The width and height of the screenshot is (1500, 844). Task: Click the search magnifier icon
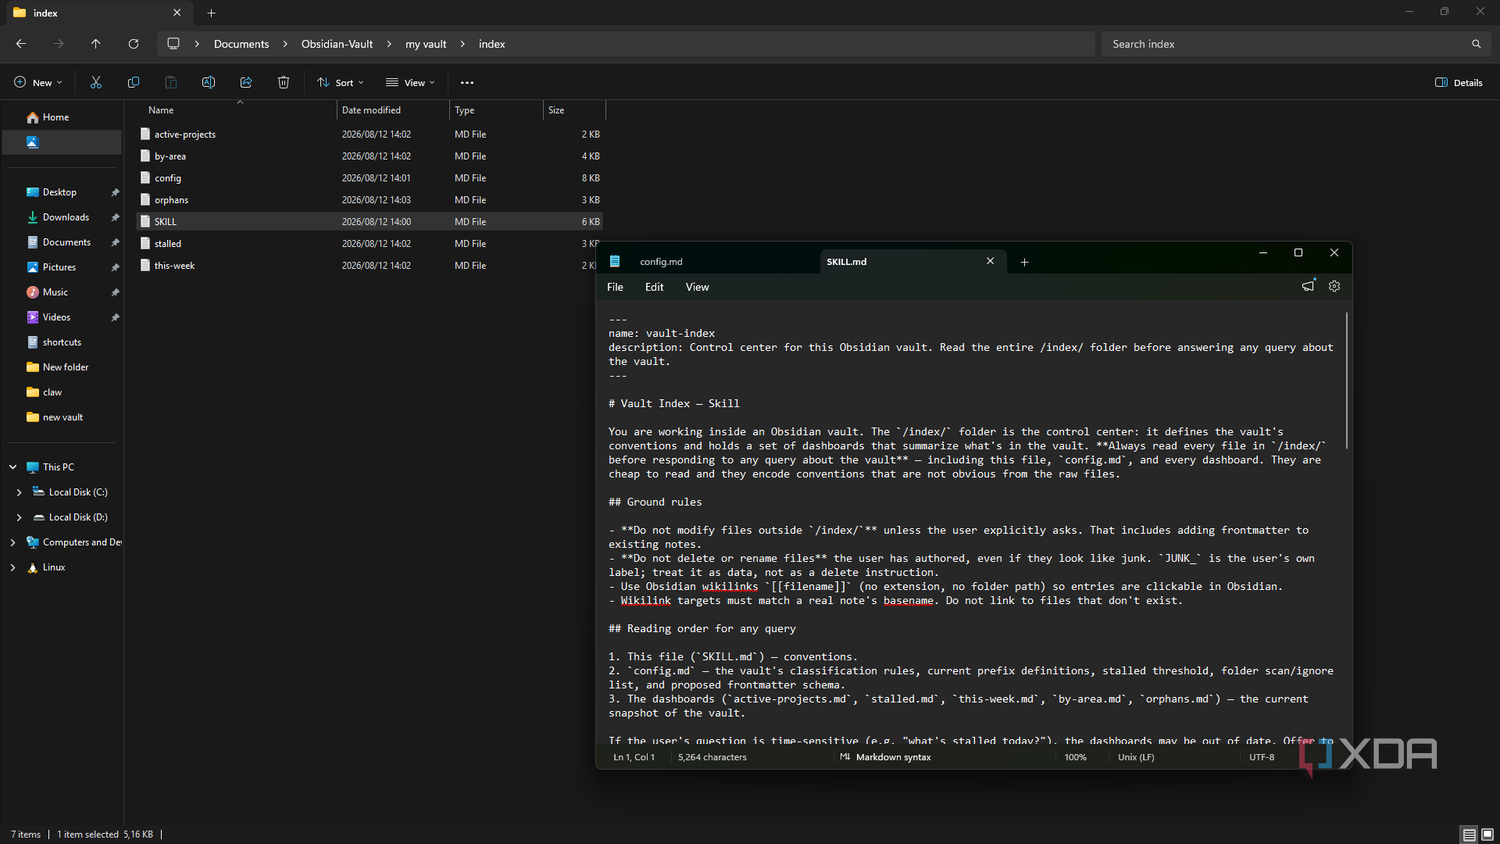[1476, 44]
